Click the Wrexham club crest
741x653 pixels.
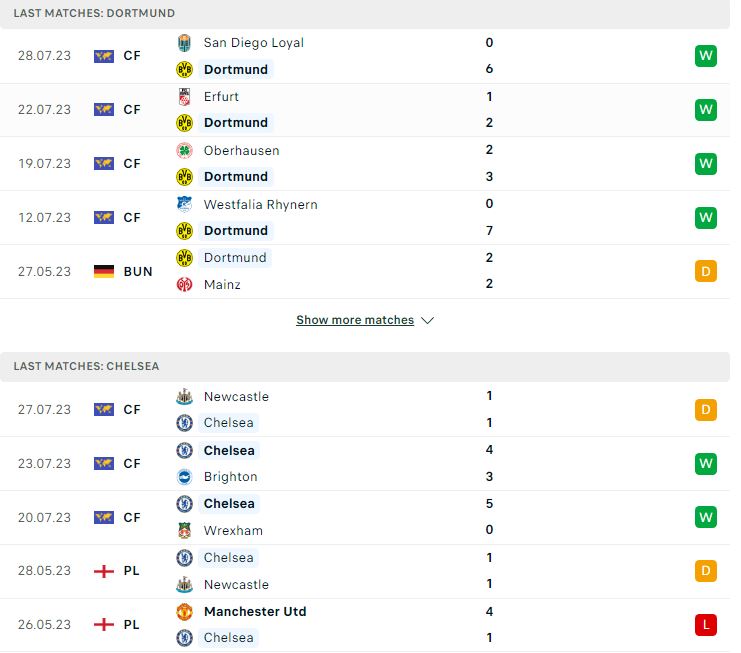(184, 531)
